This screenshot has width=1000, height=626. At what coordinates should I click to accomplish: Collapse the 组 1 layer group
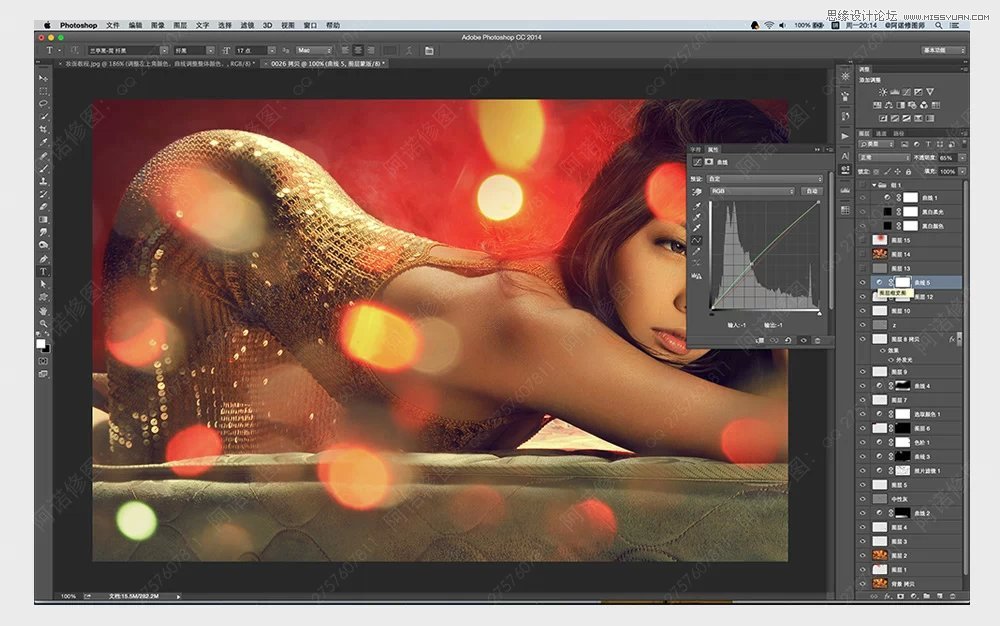(873, 185)
